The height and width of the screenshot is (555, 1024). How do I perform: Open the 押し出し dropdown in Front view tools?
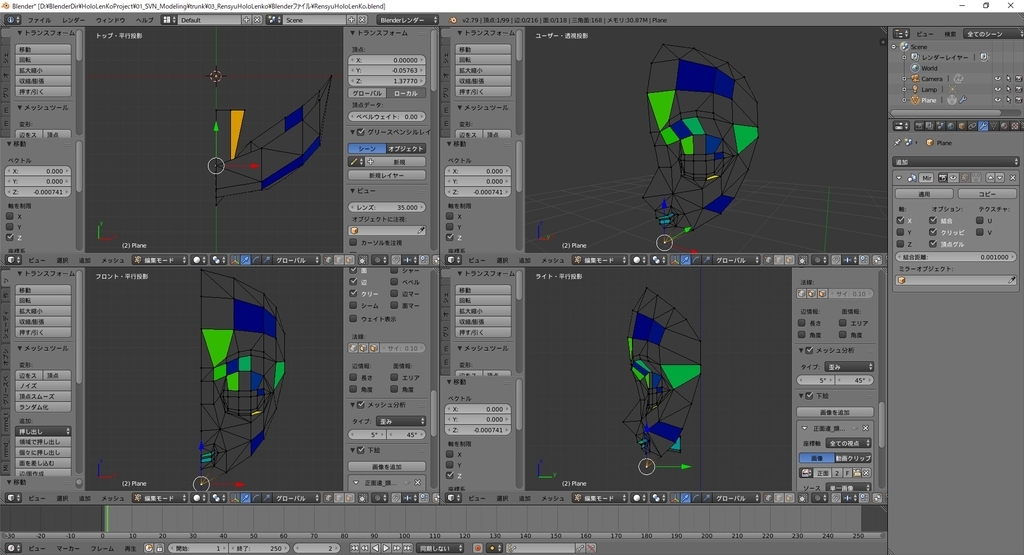[43, 431]
